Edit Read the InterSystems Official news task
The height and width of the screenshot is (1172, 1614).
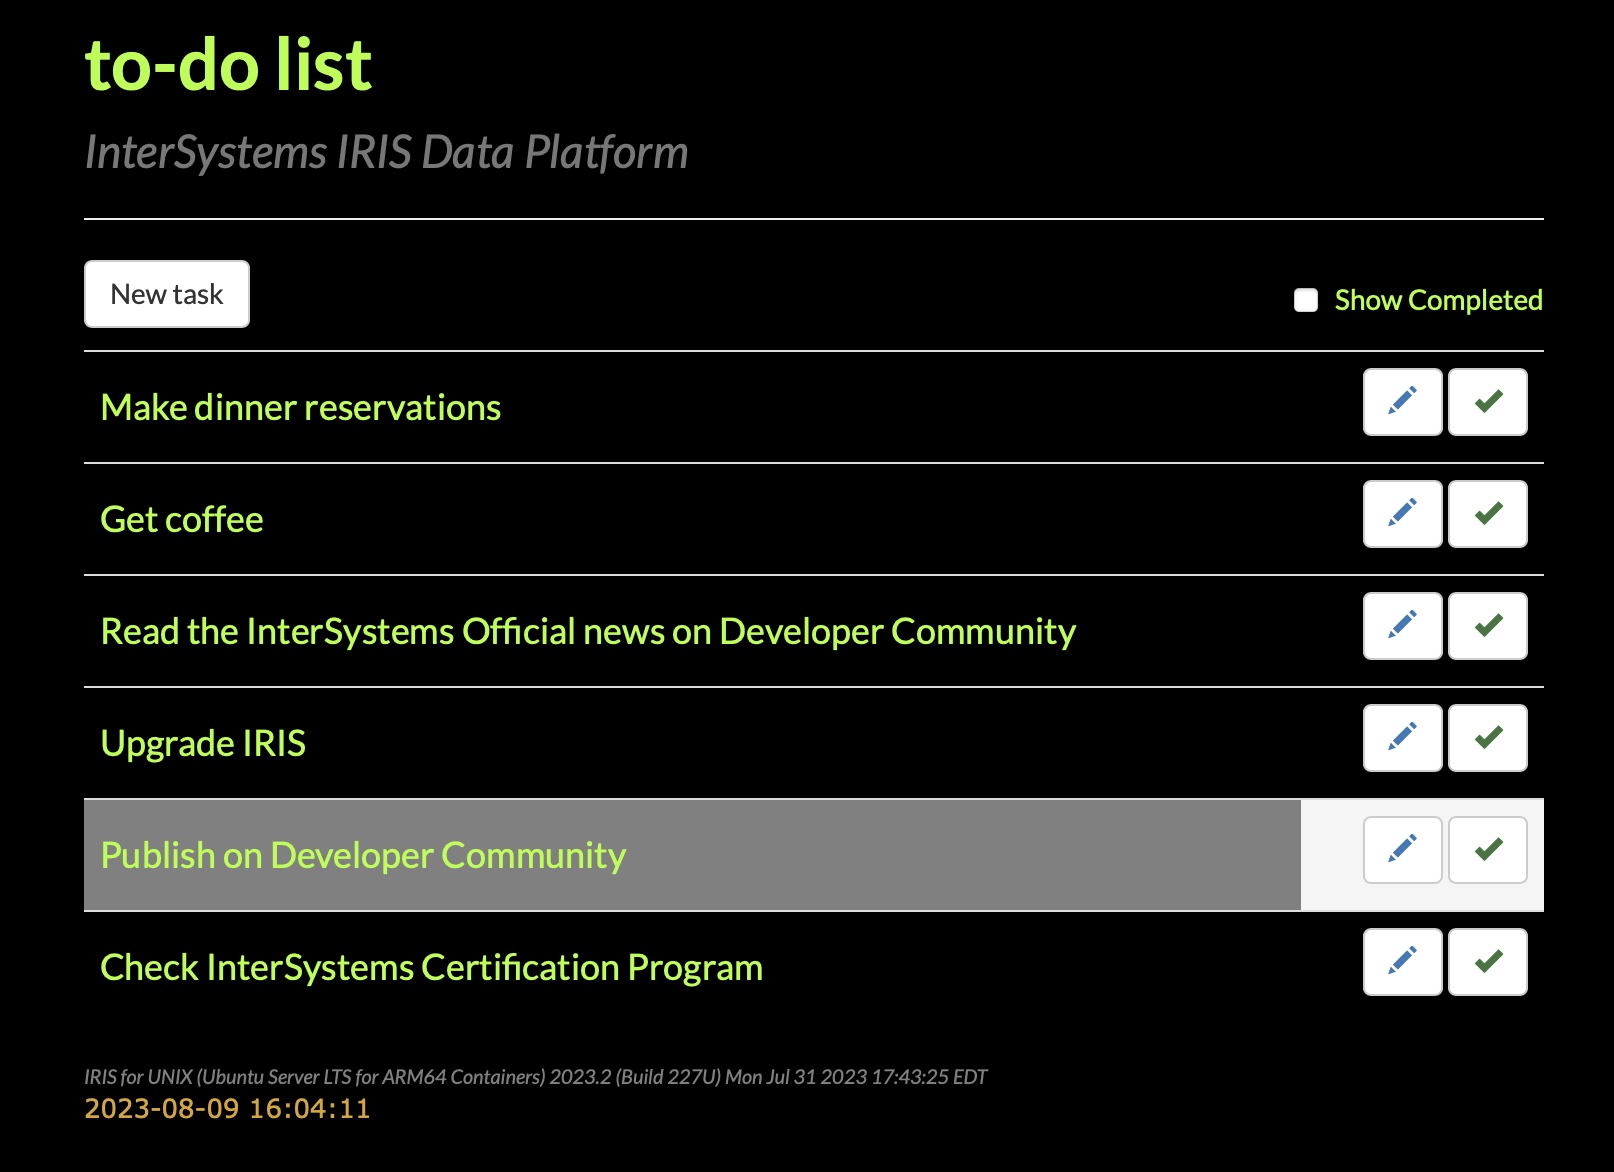click(1402, 626)
